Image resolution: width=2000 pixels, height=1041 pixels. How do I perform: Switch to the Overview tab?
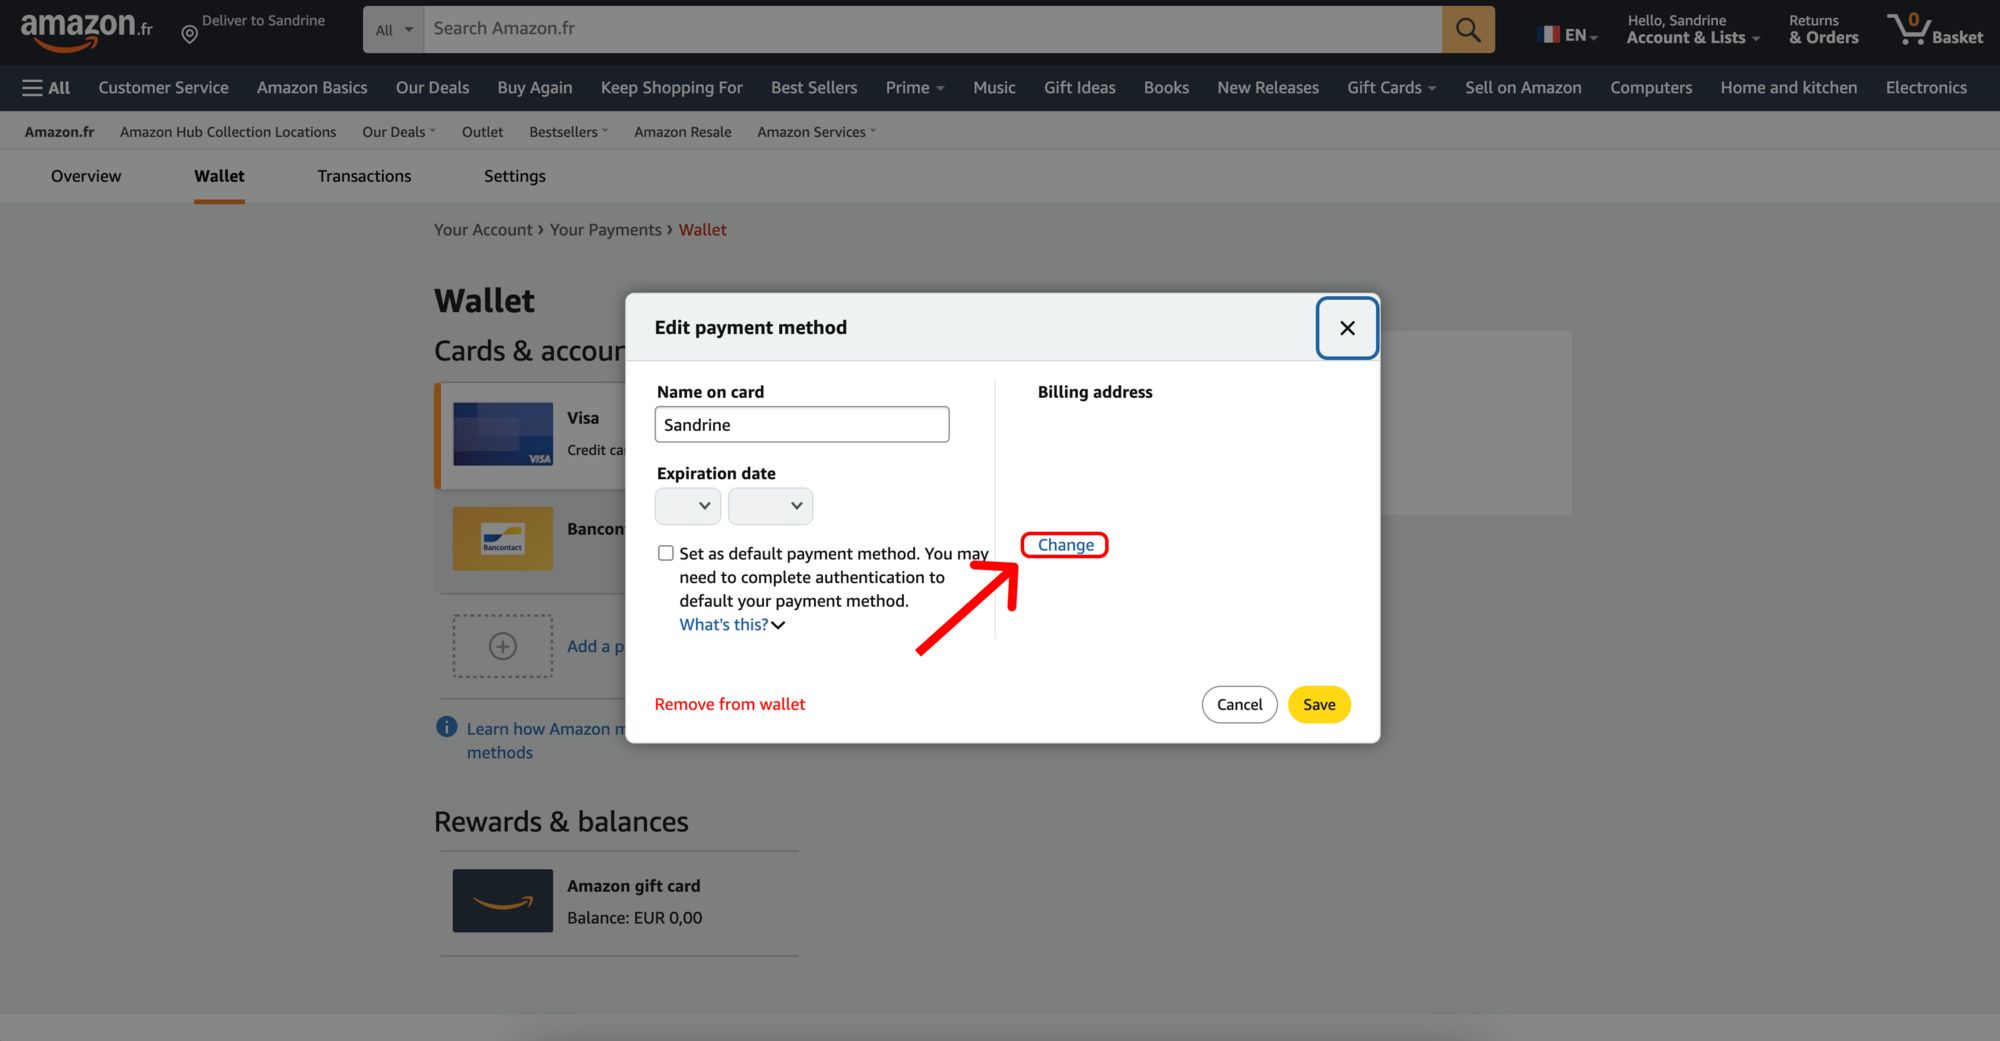pos(86,176)
